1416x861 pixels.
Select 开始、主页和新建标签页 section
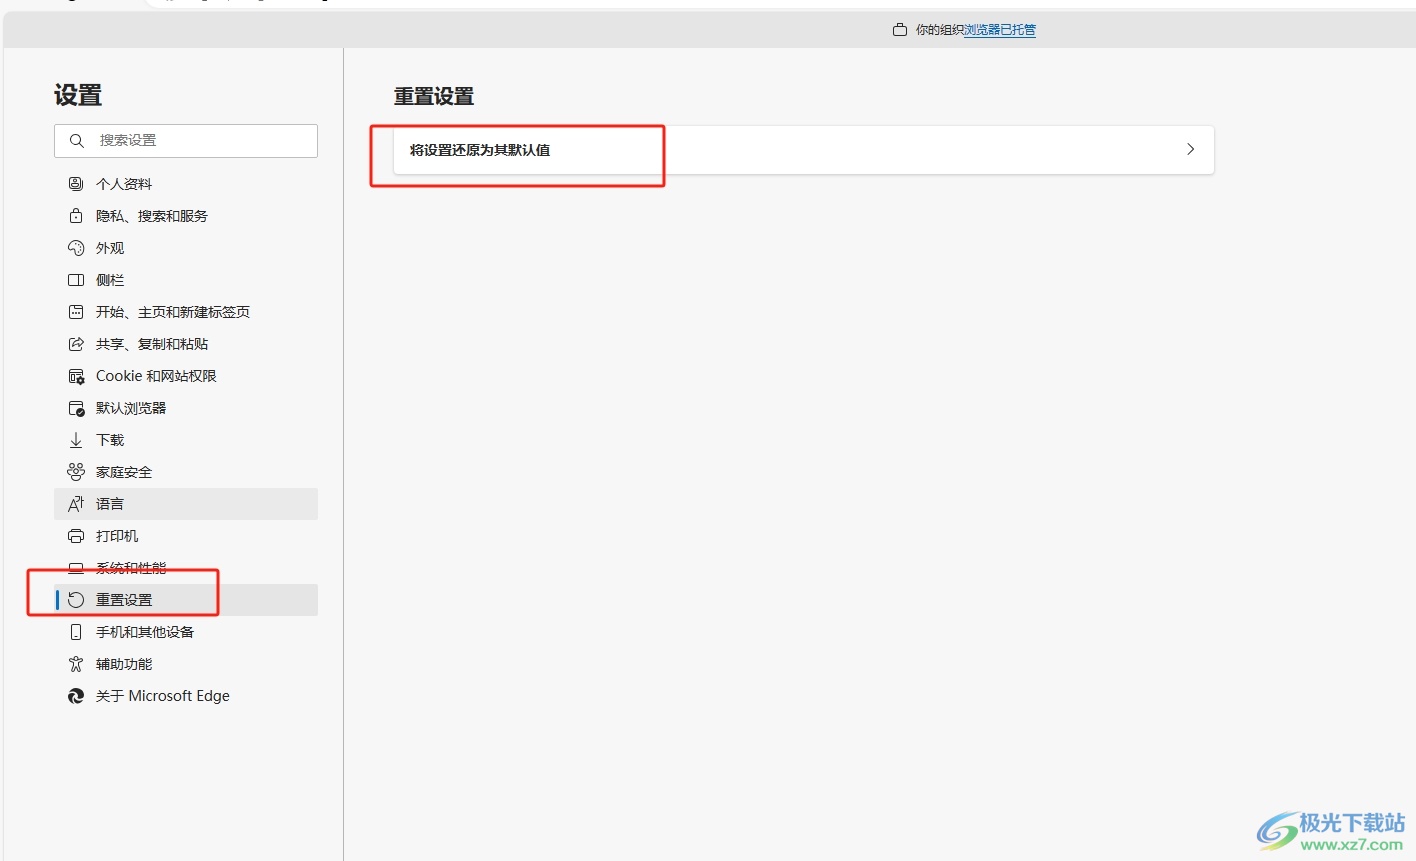click(x=186, y=312)
